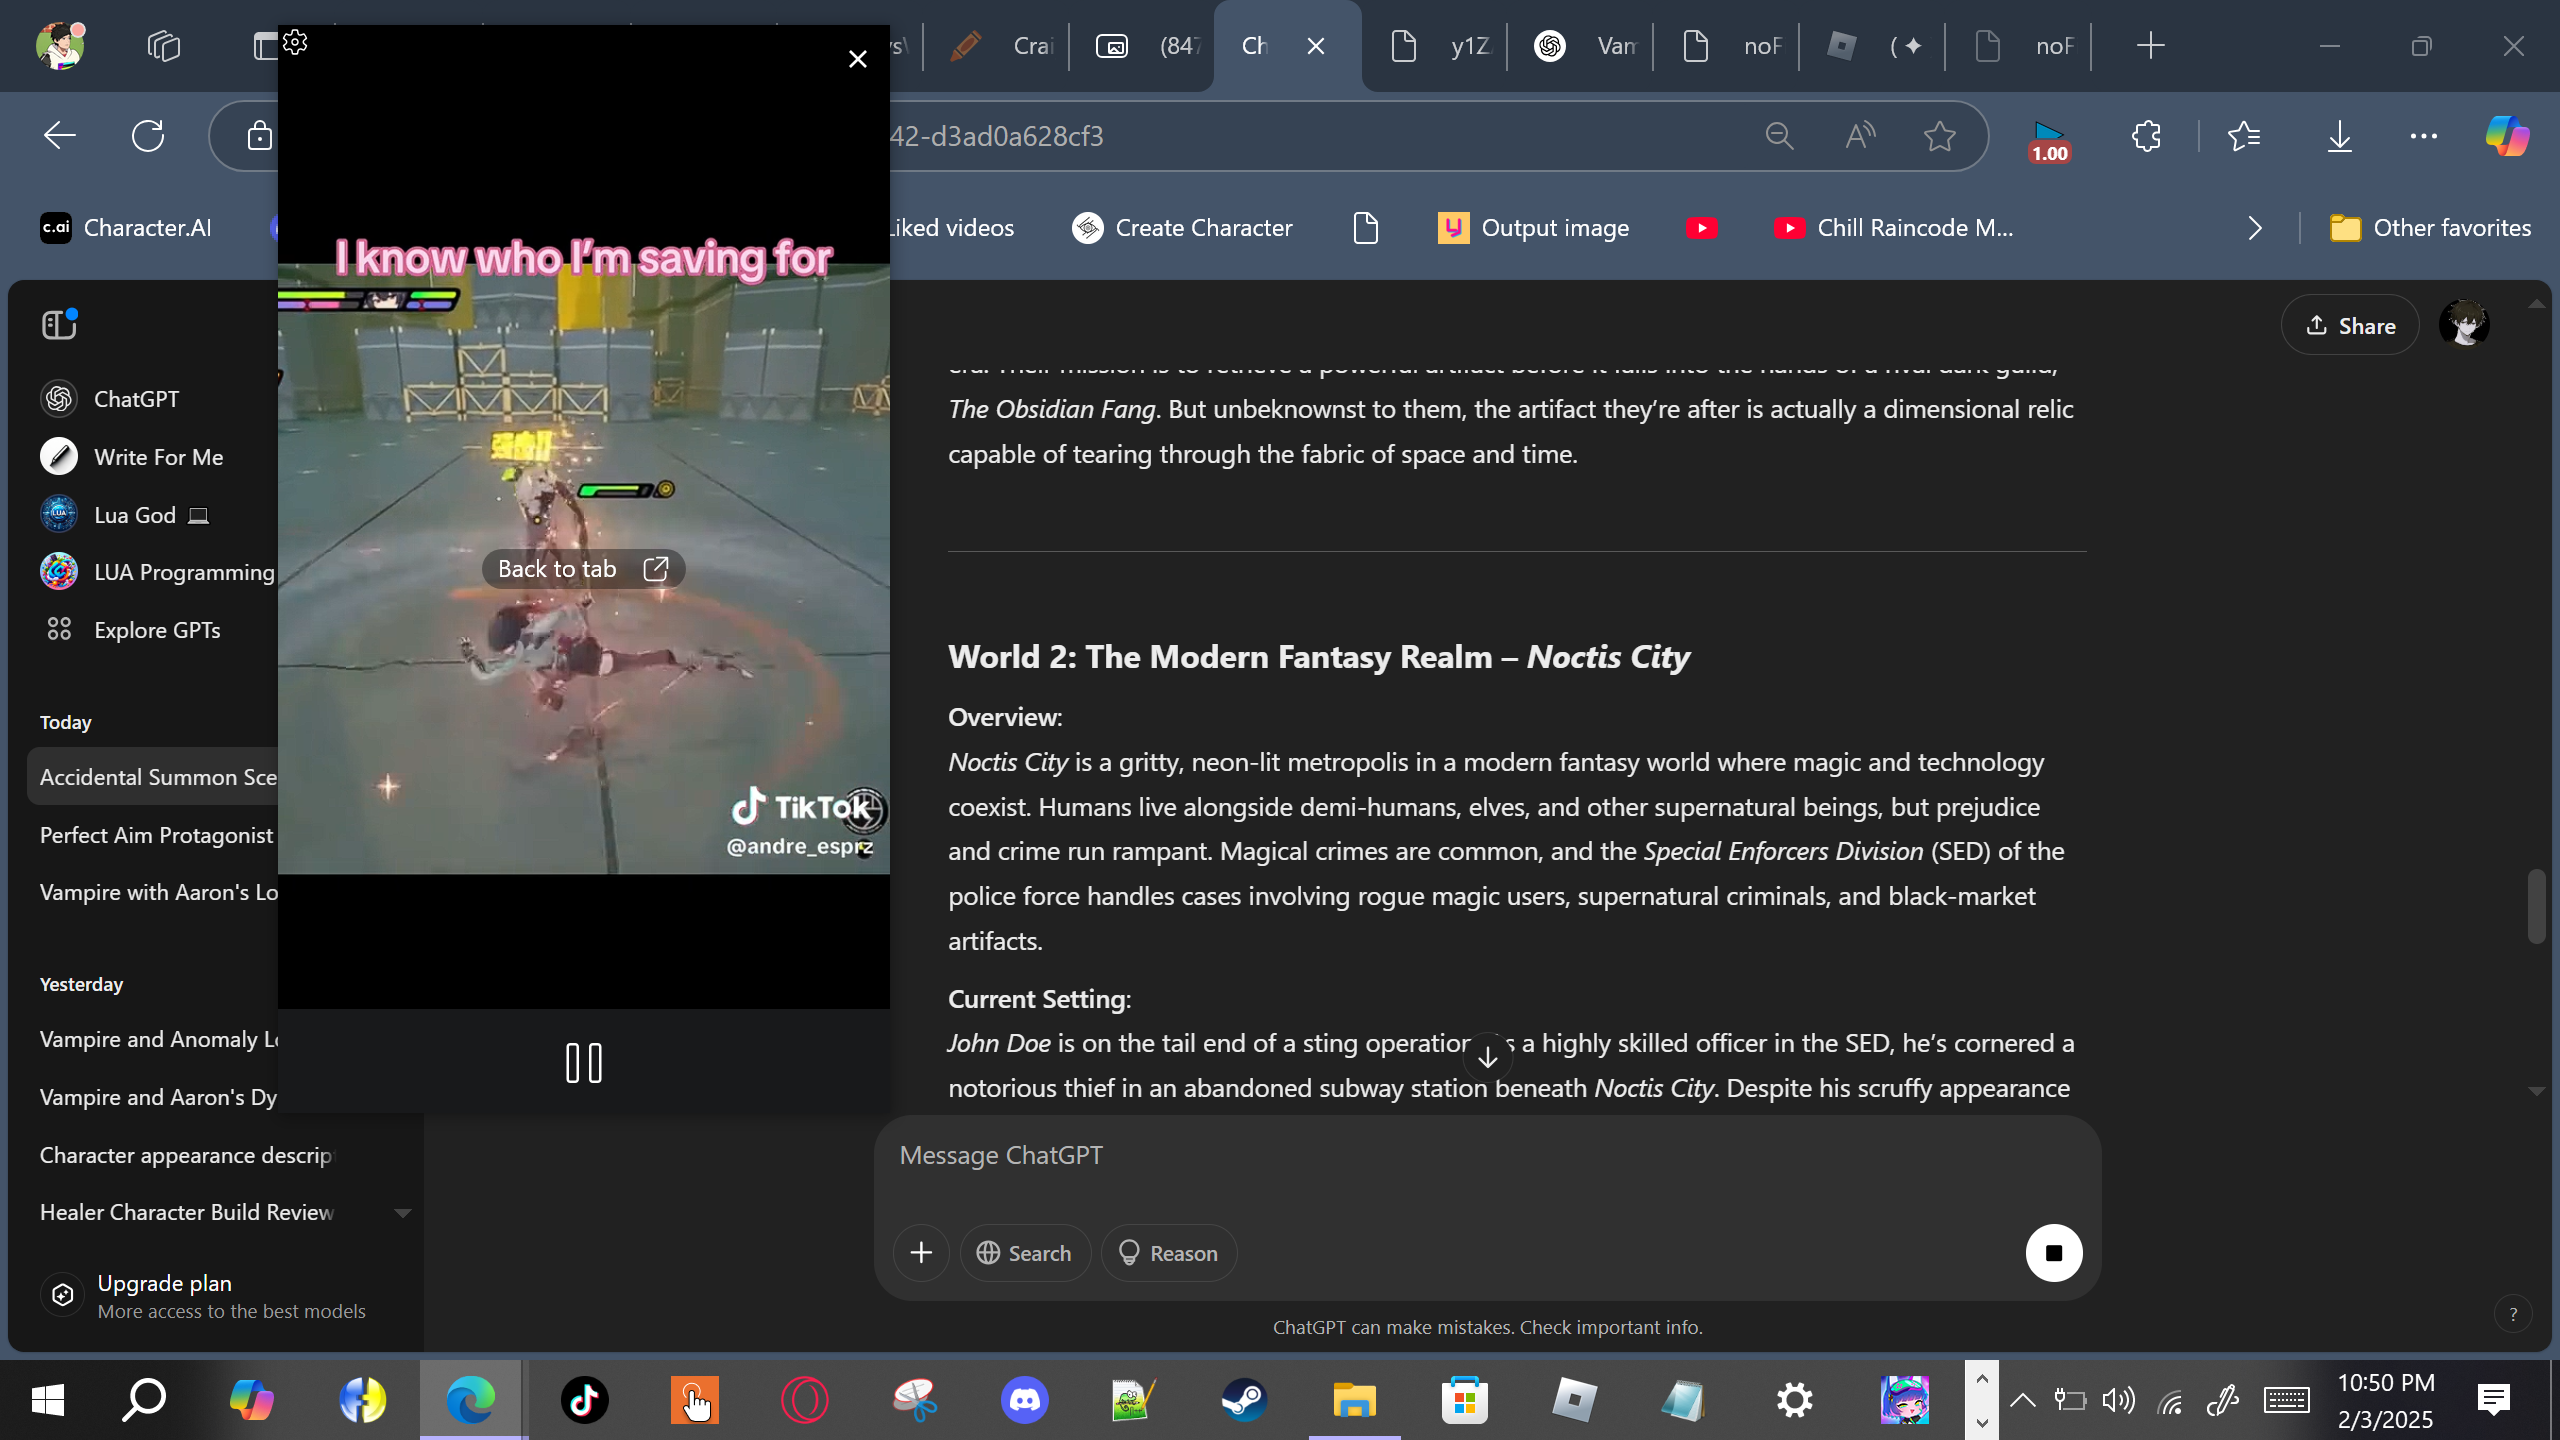Open the Workspaces button
This screenshot has height=1440, width=2560.
(x=164, y=46)
